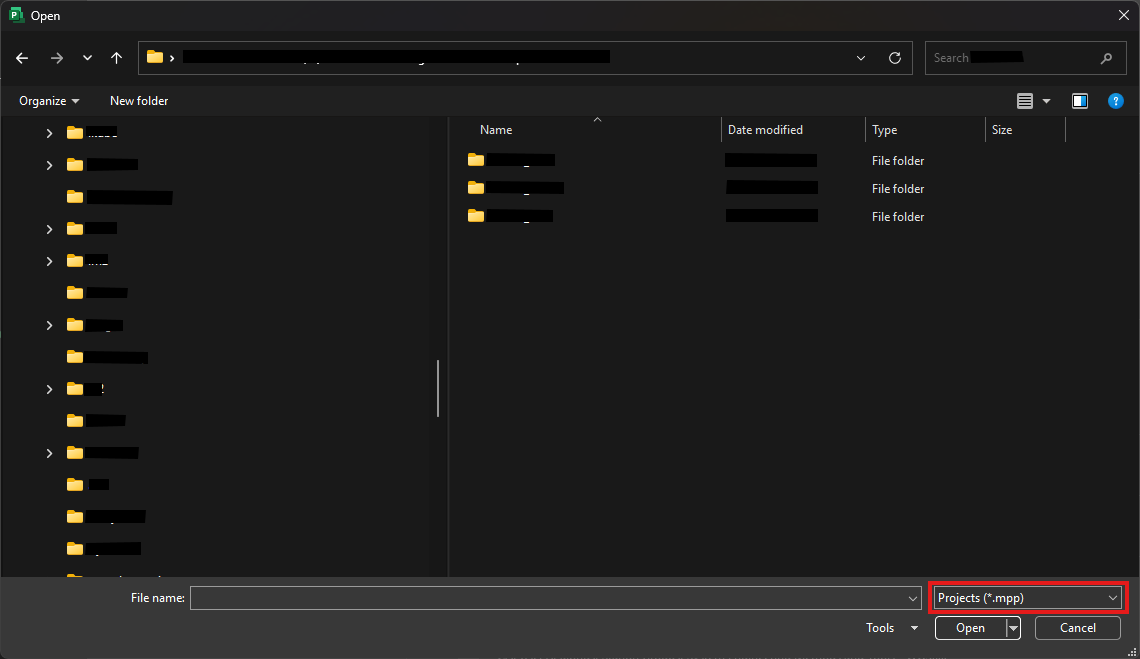
Task: Go up one folder level
Action: [116, 57]
